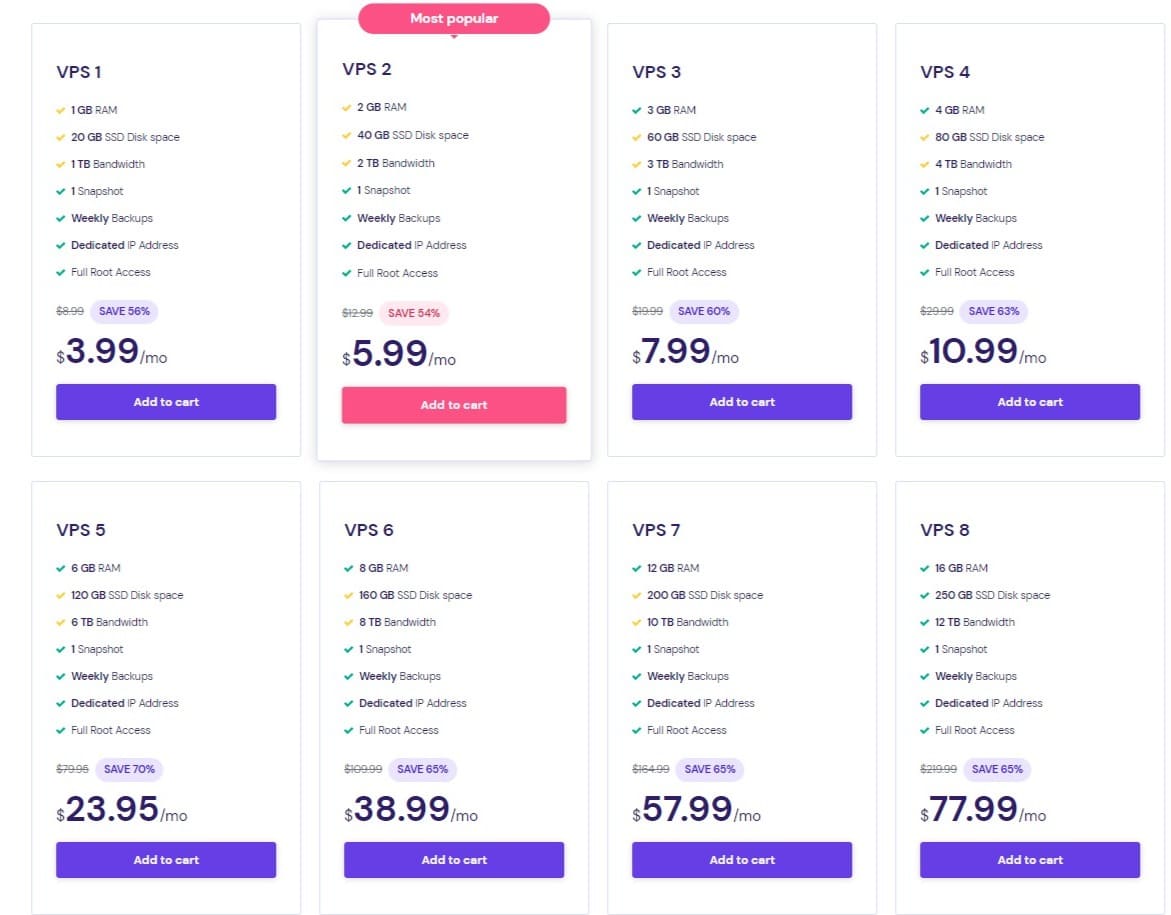Add VPS 1 to the cart

click(166, 401)
